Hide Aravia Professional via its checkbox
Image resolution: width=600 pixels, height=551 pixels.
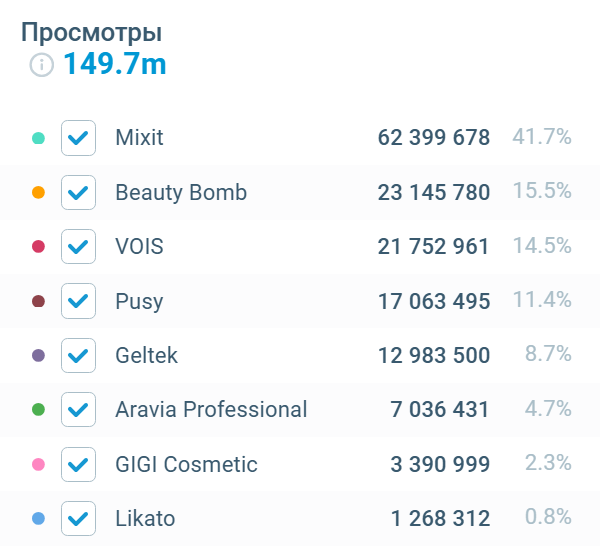(78, 409)
